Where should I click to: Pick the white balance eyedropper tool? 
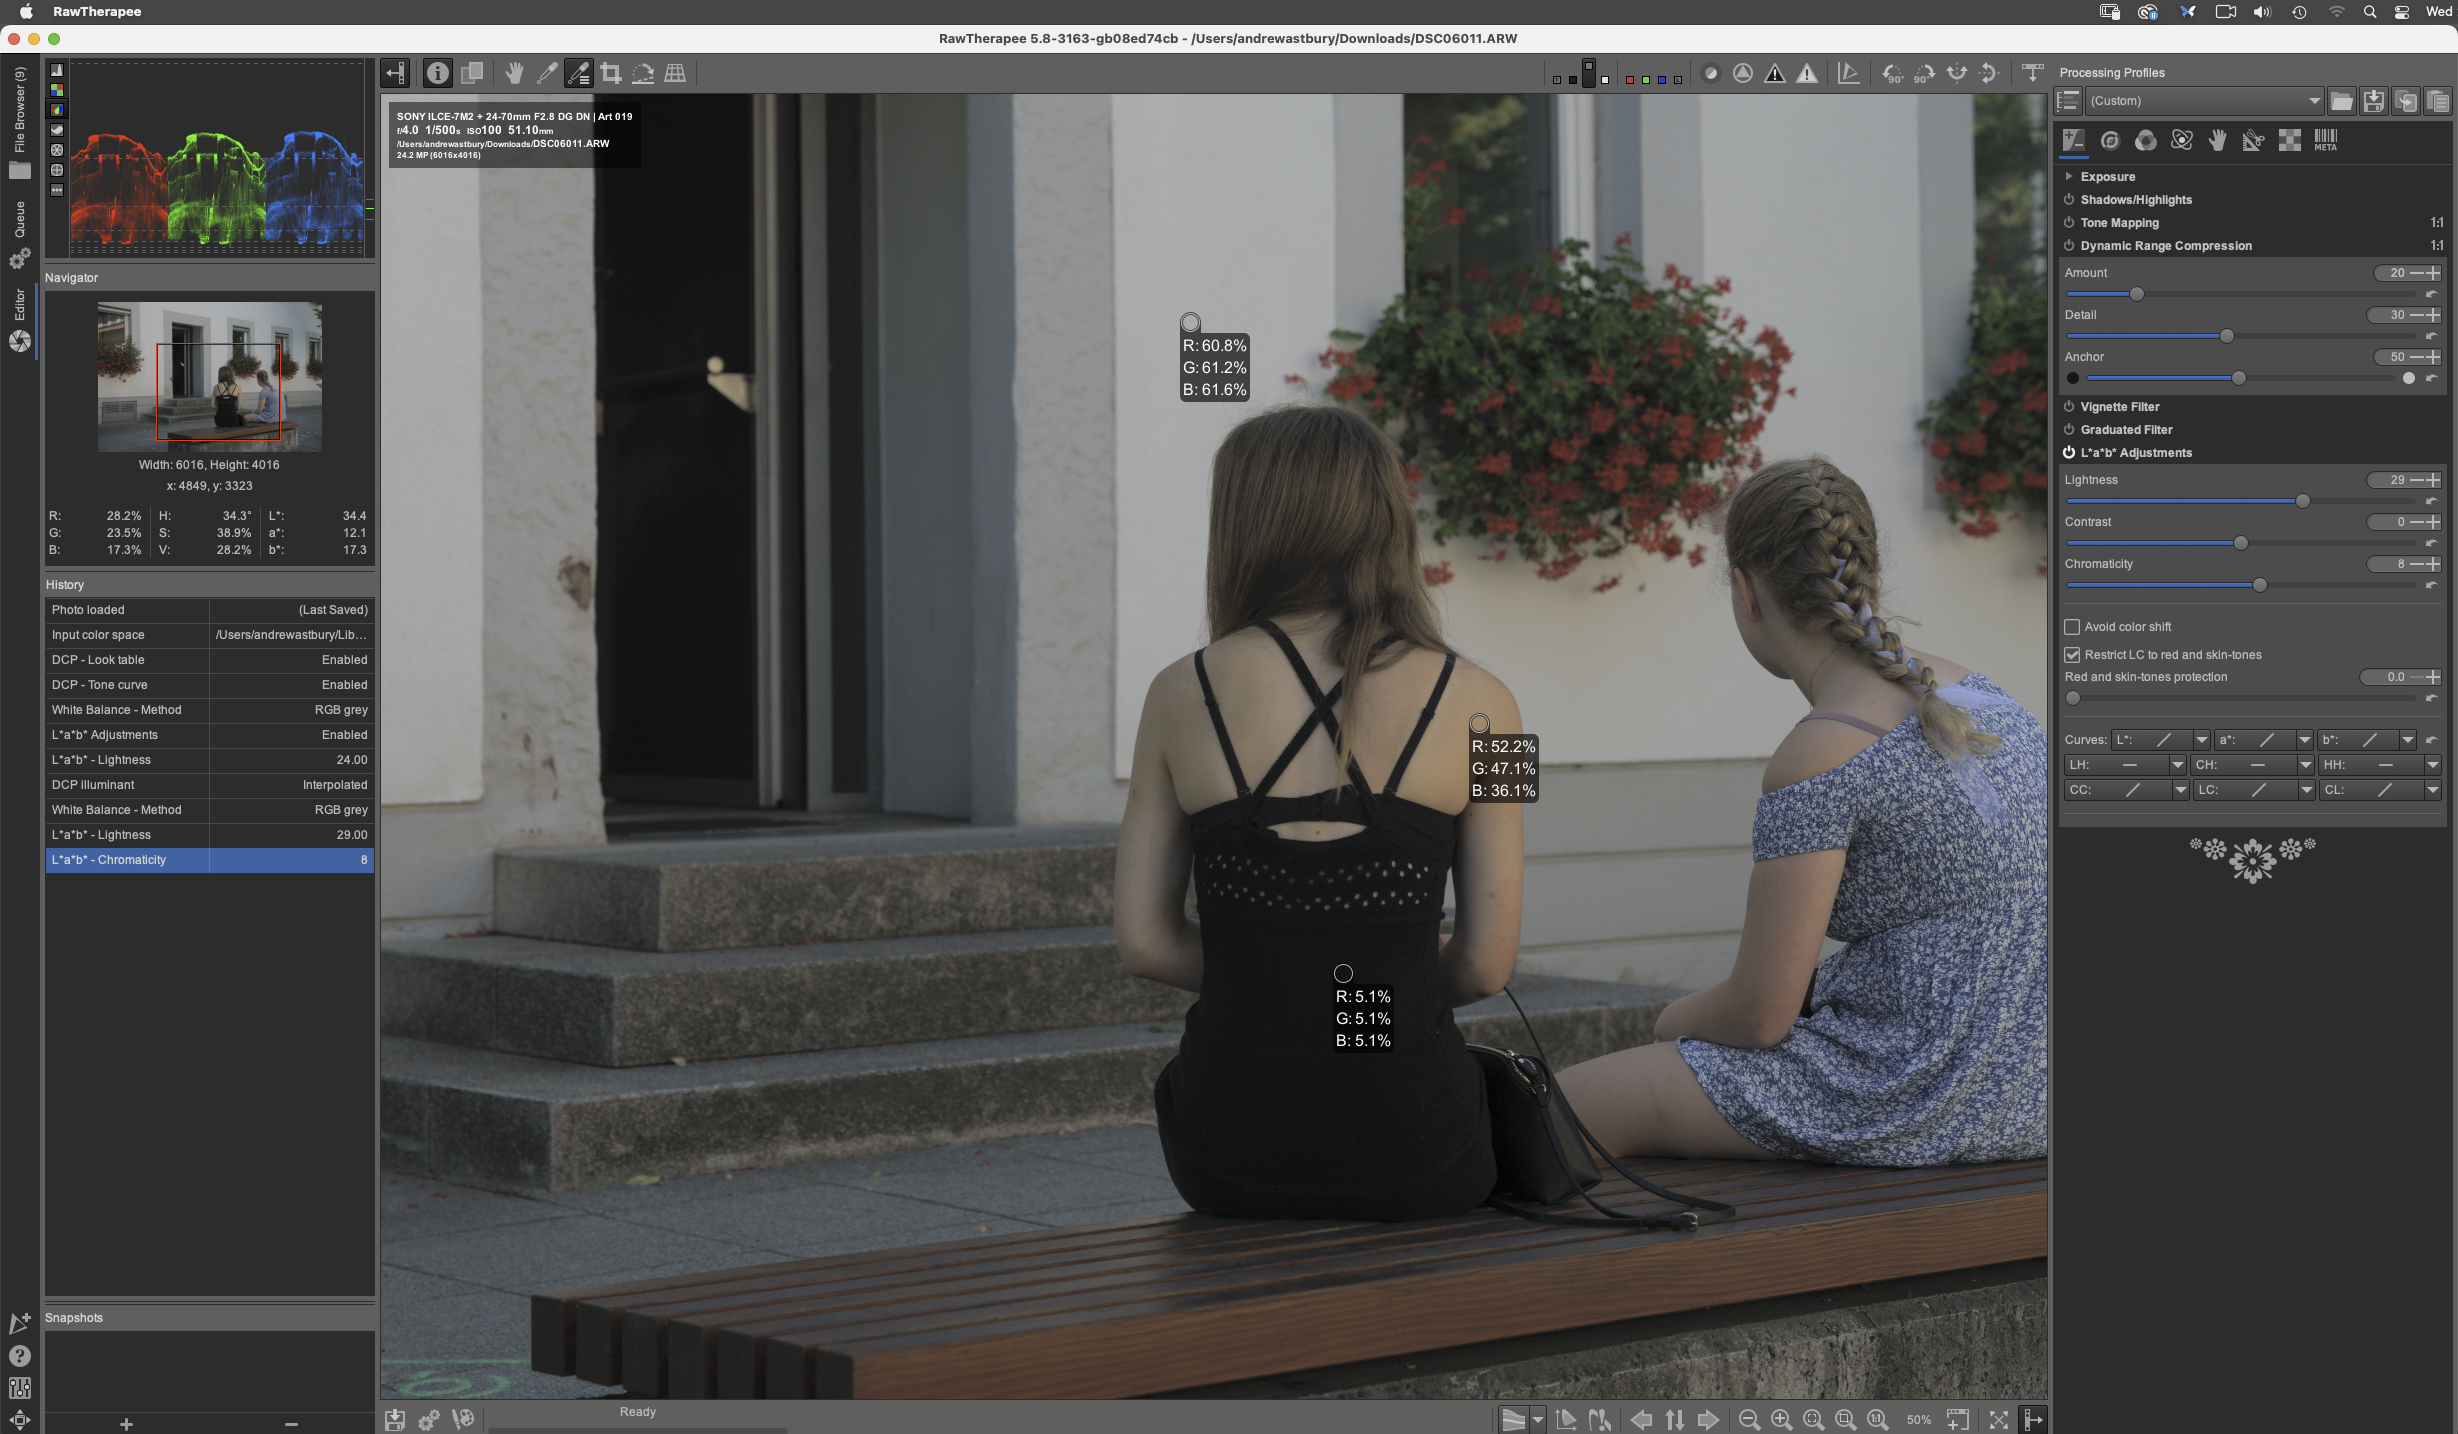(x=546, y=73)
